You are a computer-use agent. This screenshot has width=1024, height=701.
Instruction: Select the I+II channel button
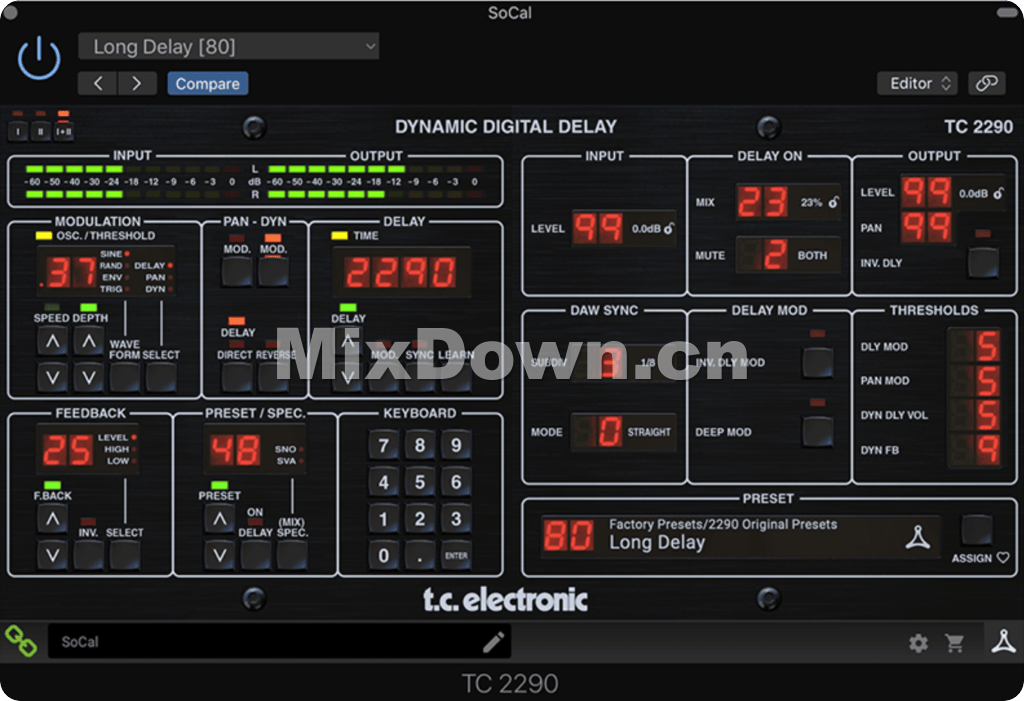63,131
